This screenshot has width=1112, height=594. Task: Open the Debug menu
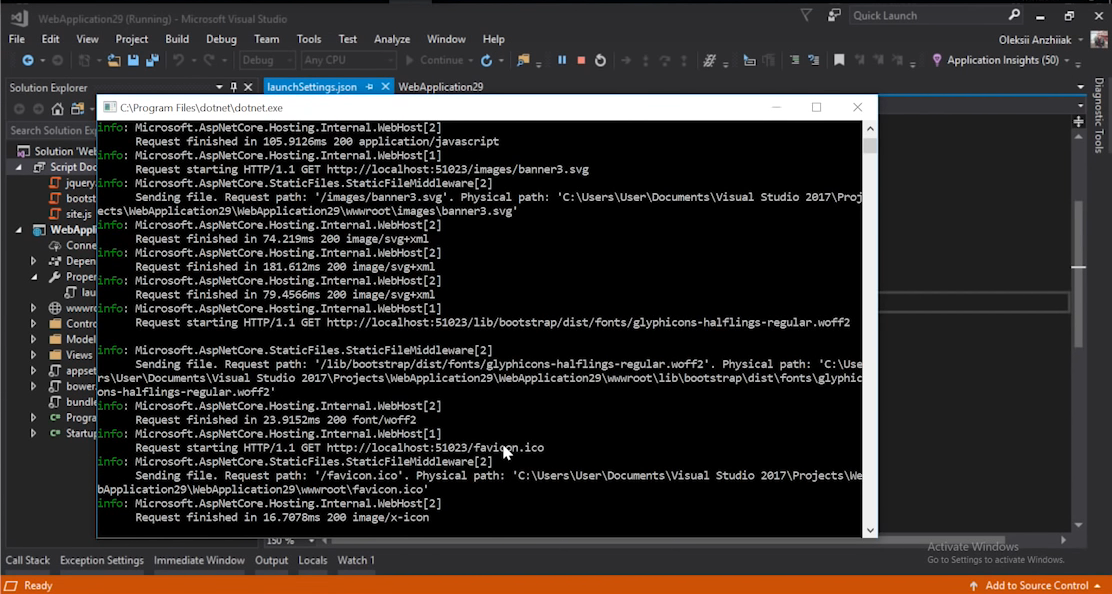pos(221,39)
